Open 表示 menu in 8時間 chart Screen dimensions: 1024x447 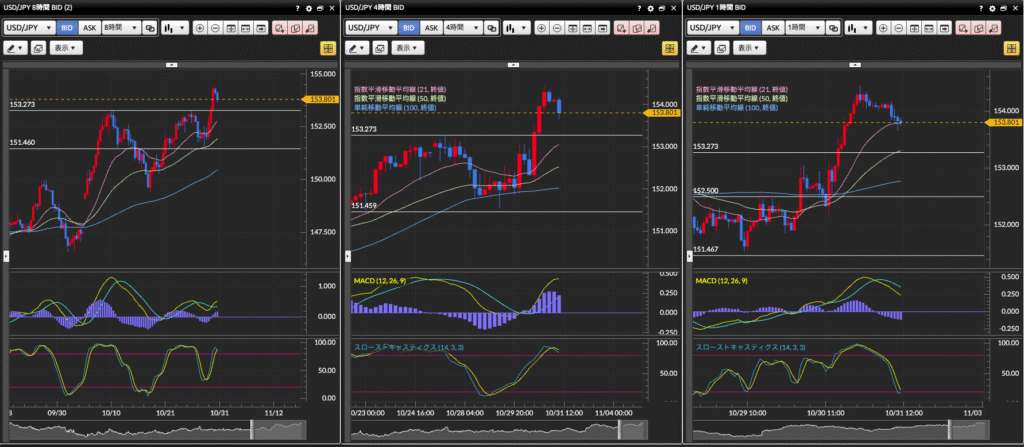pyautogui.click(x=64, y=48)
